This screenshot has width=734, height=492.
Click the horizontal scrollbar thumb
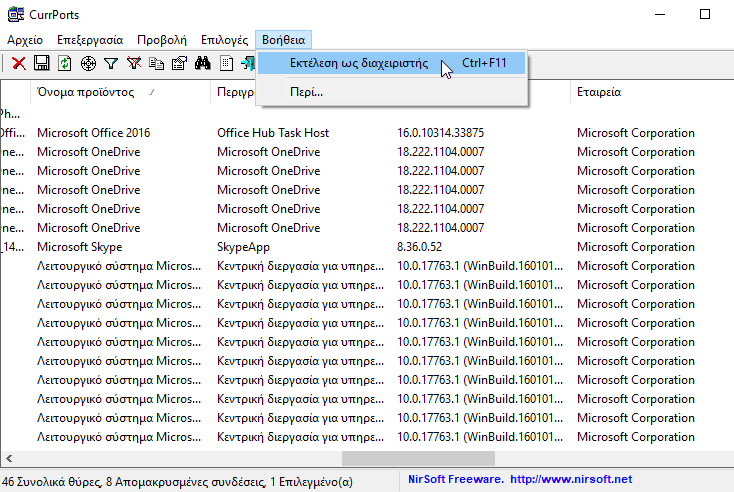click(x=418, y=458)
